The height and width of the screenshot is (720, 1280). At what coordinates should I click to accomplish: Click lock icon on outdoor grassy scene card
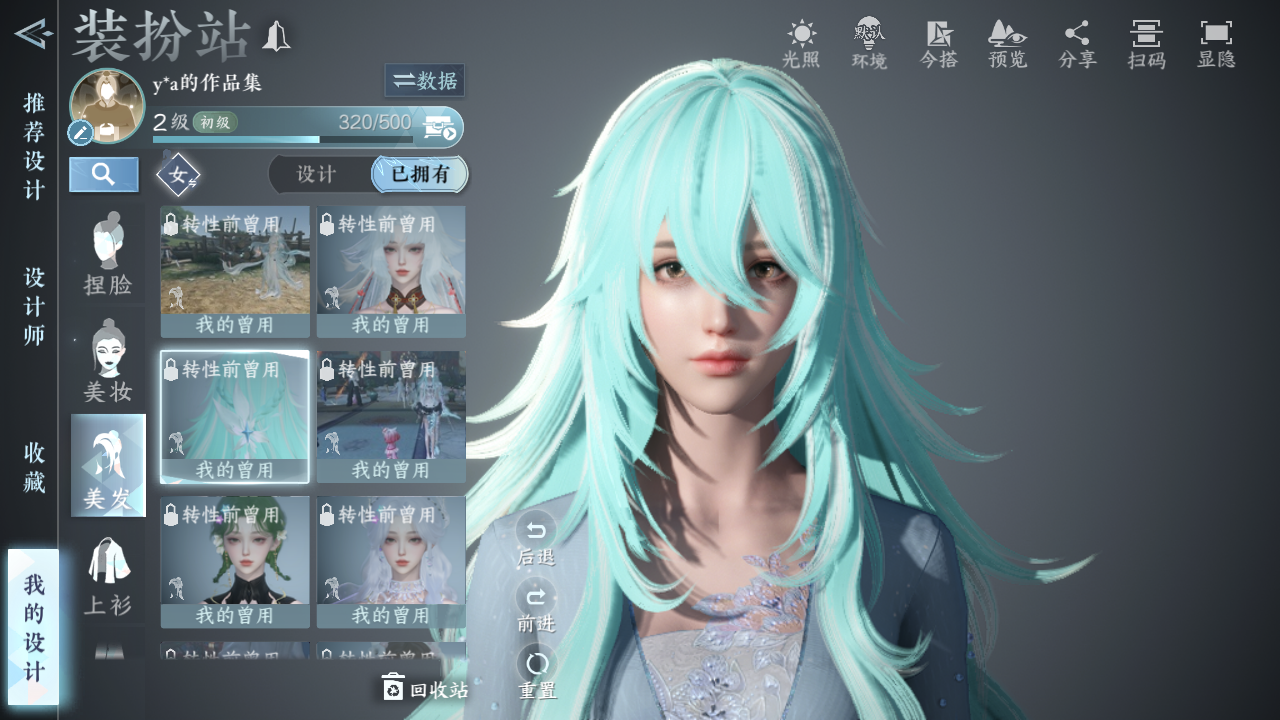pyautogui.click(x=171, y=225)
